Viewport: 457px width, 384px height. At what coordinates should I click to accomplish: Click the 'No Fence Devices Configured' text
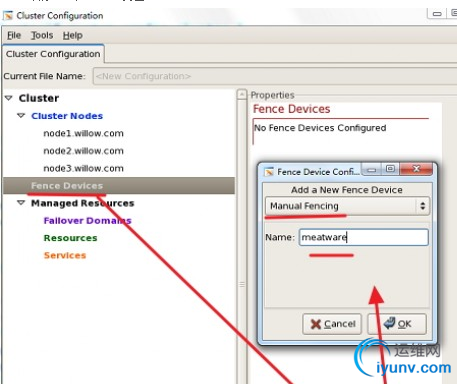pyautogui.click(x=320, y=128)
